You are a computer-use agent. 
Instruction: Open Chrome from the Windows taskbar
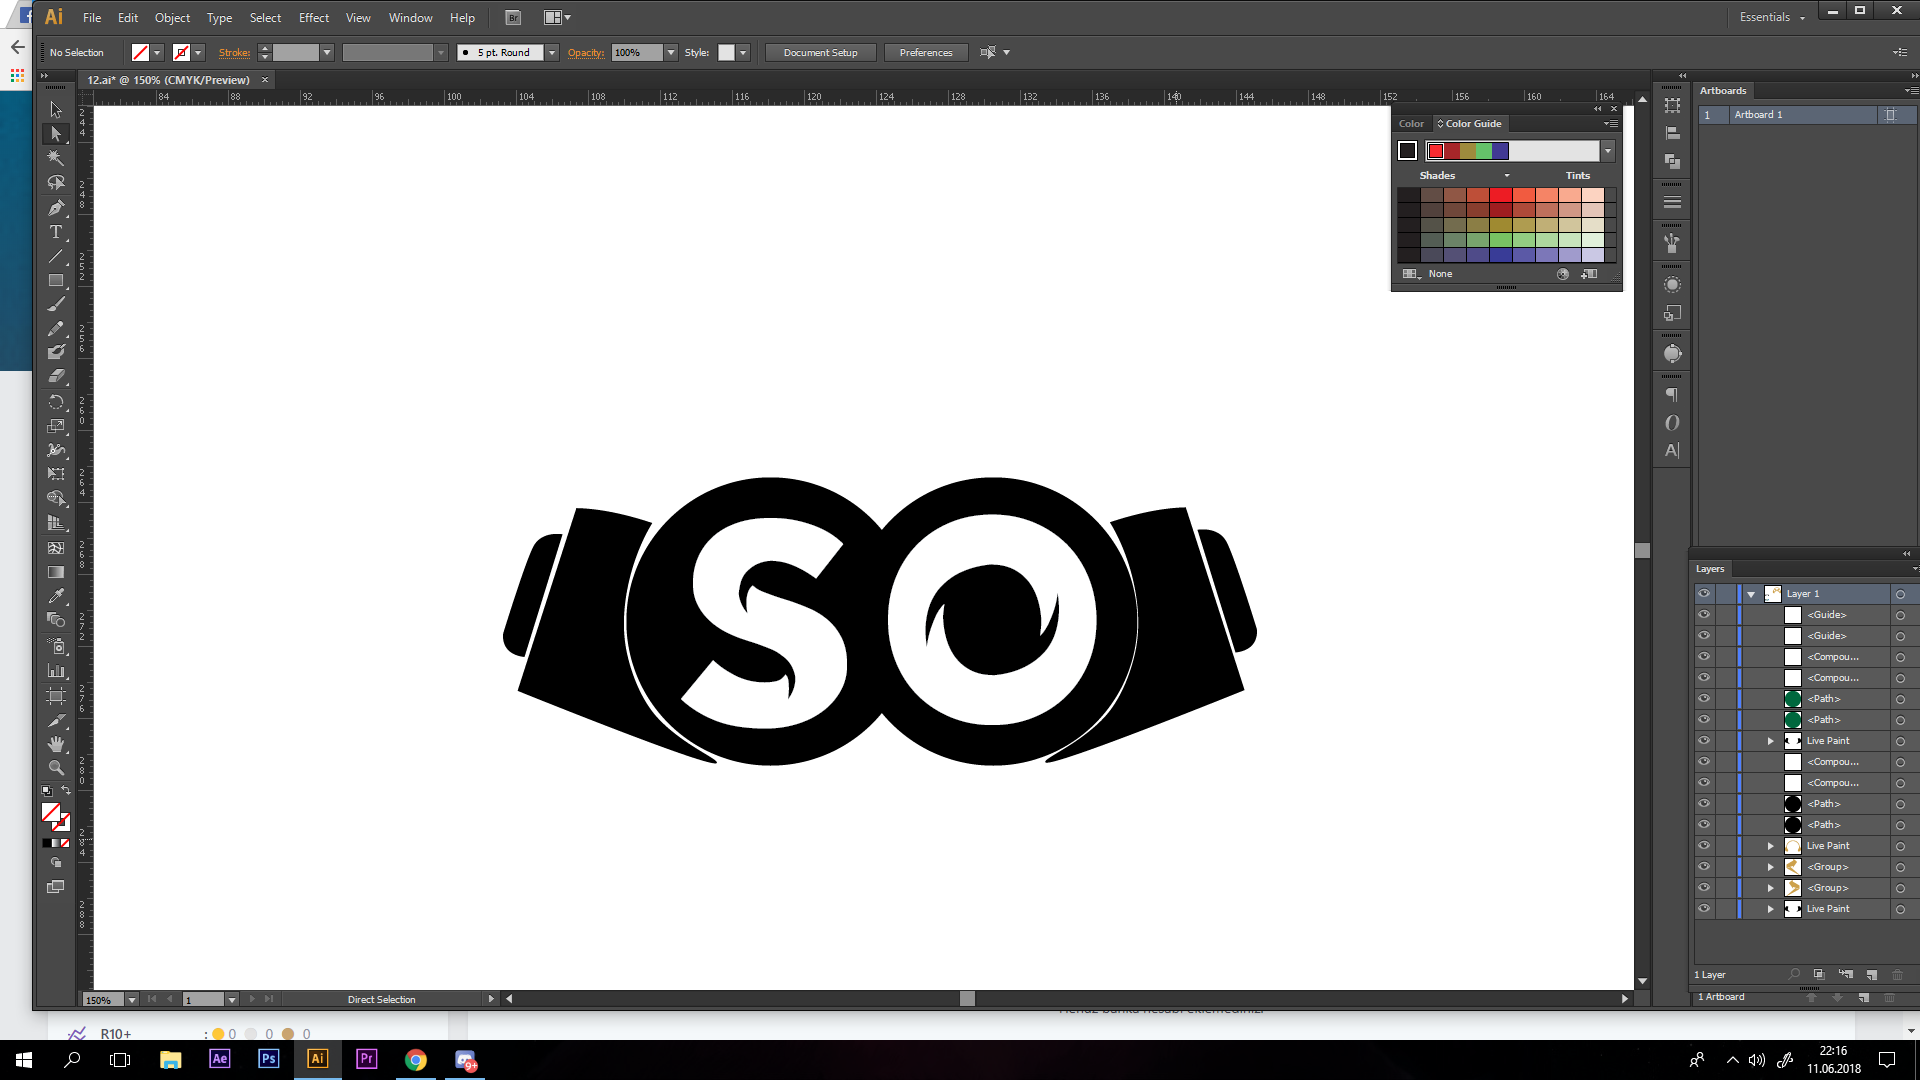point(416,1059)
